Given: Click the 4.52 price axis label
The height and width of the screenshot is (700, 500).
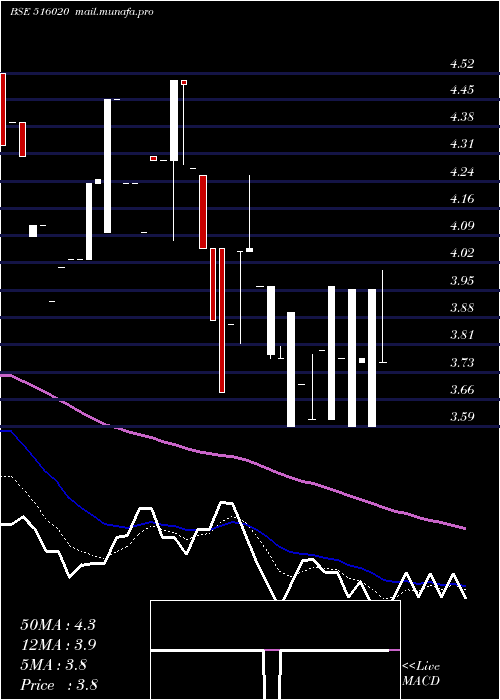Looking at the screenshot, I should [462, 64].
